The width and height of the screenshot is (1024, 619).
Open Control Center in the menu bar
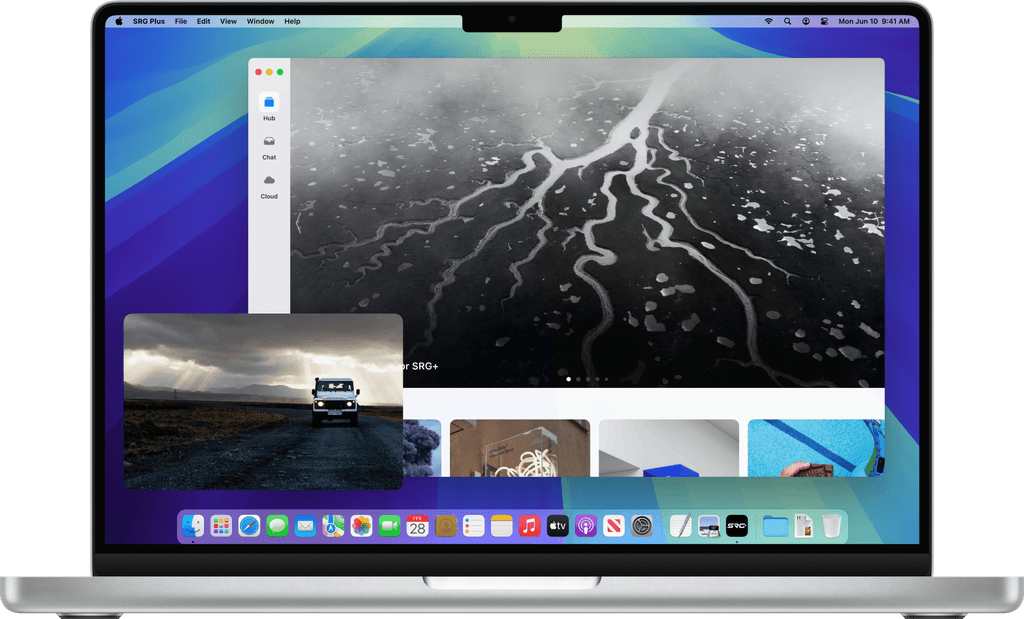click(824, 21)
